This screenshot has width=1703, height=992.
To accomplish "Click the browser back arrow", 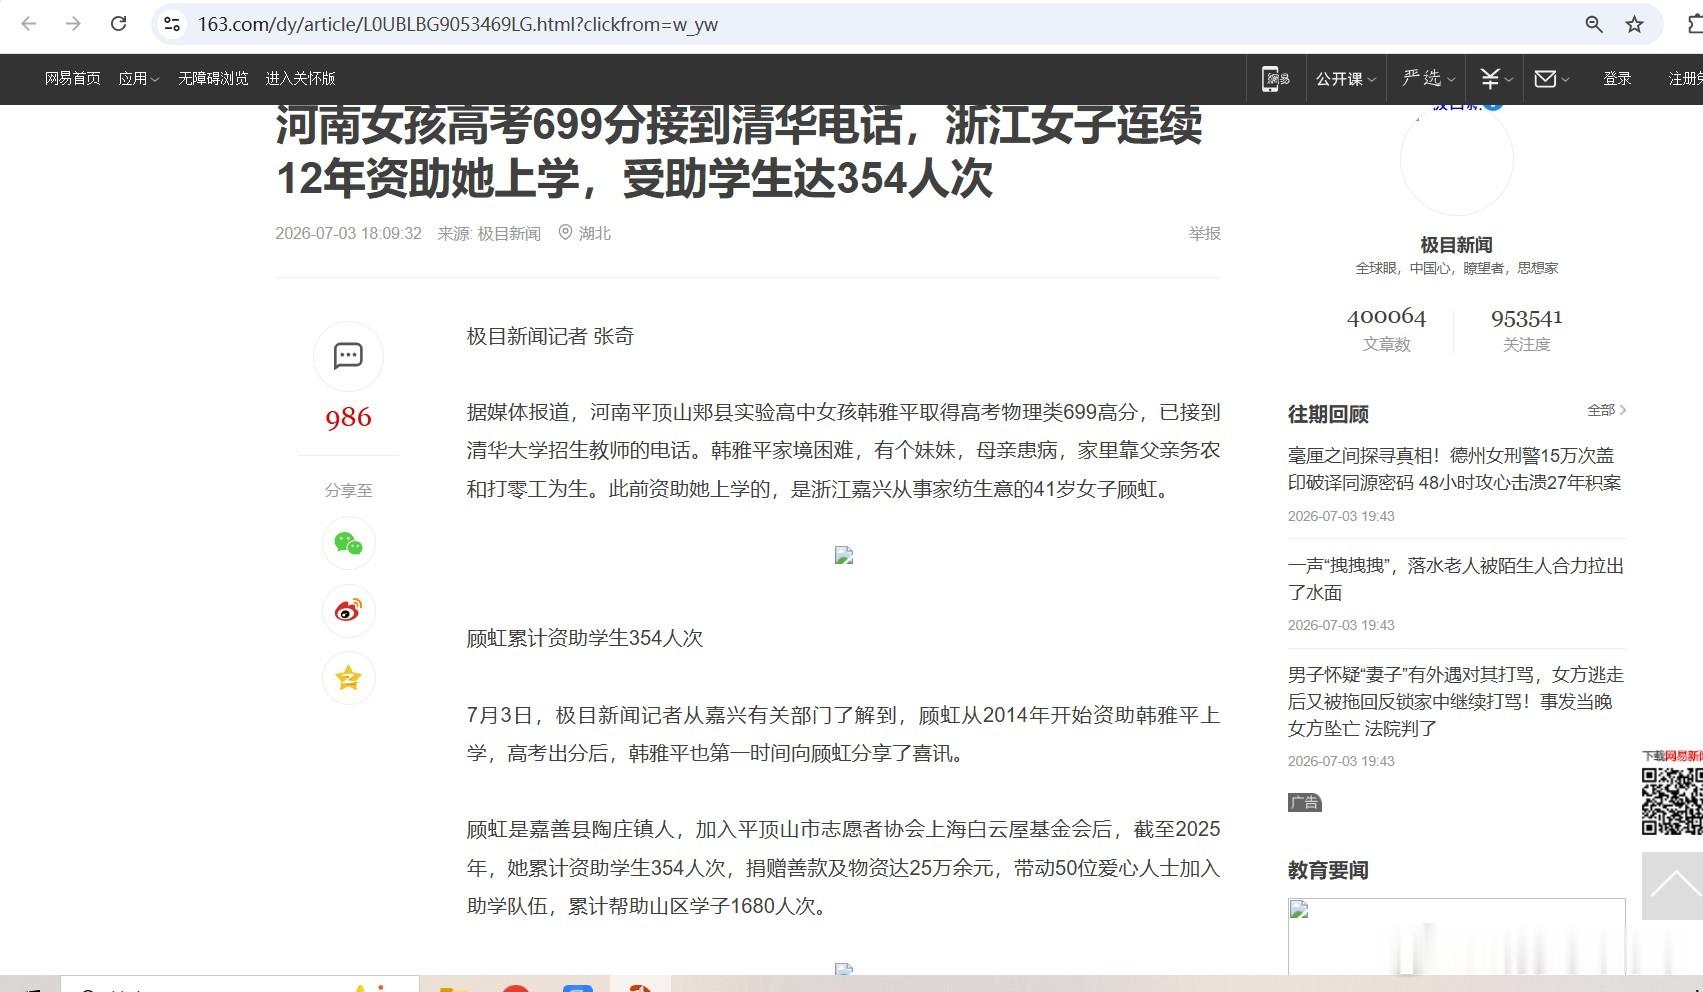I will pos(29,24).
